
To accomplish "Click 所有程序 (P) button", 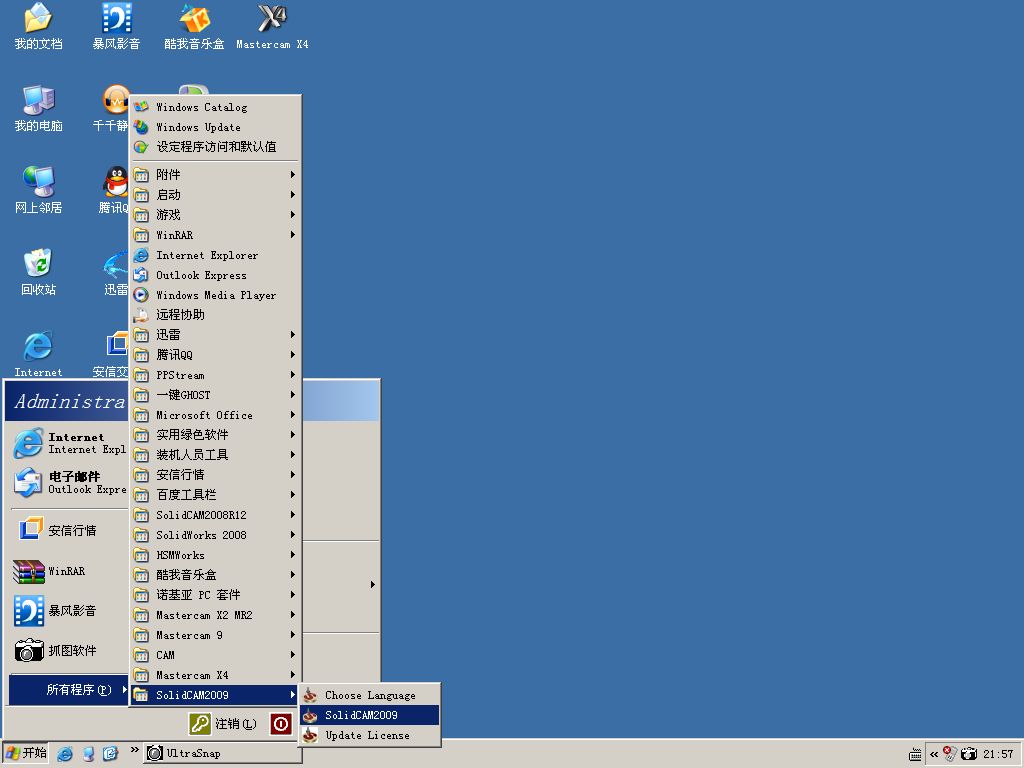I will click(69, 690).
